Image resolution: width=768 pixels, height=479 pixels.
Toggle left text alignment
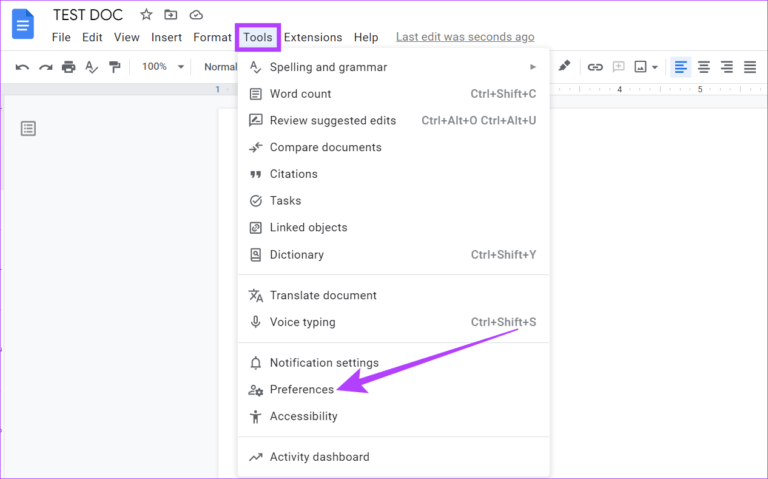click(x=681, y=67)
